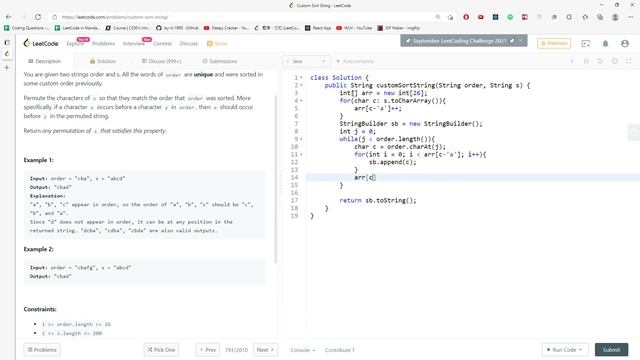Open the browser profile avatar
Image resolution: width=640 pixels, height=360 pixels.
(x=615, y=17)
